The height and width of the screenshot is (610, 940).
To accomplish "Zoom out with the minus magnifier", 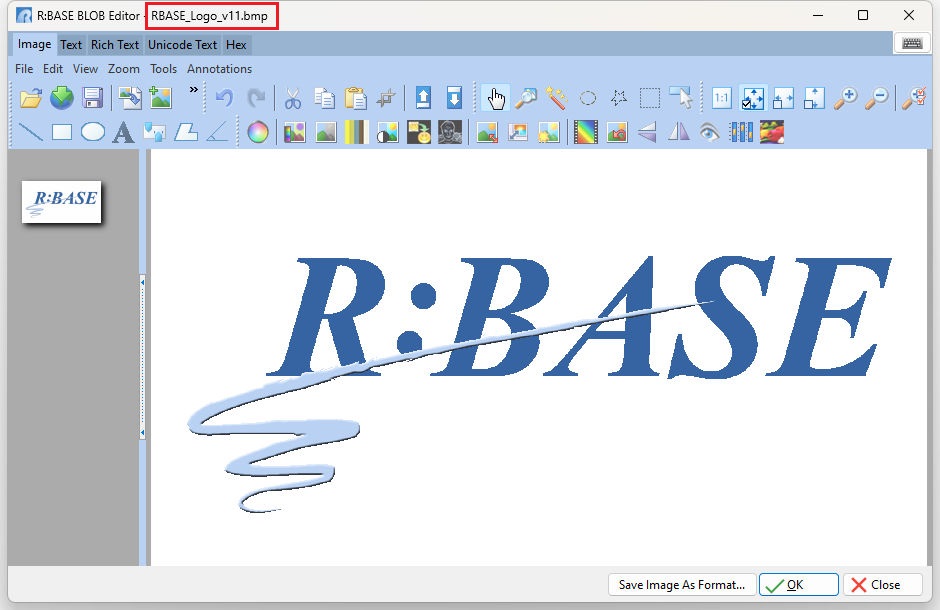I will tap(876, 98).
